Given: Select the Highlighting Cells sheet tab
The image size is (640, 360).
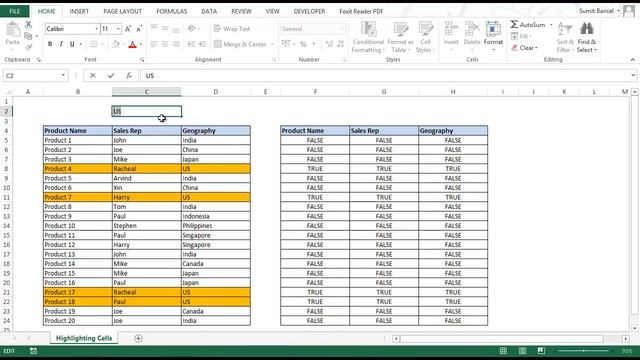Looking at the screenshot, I should point(84,338).
